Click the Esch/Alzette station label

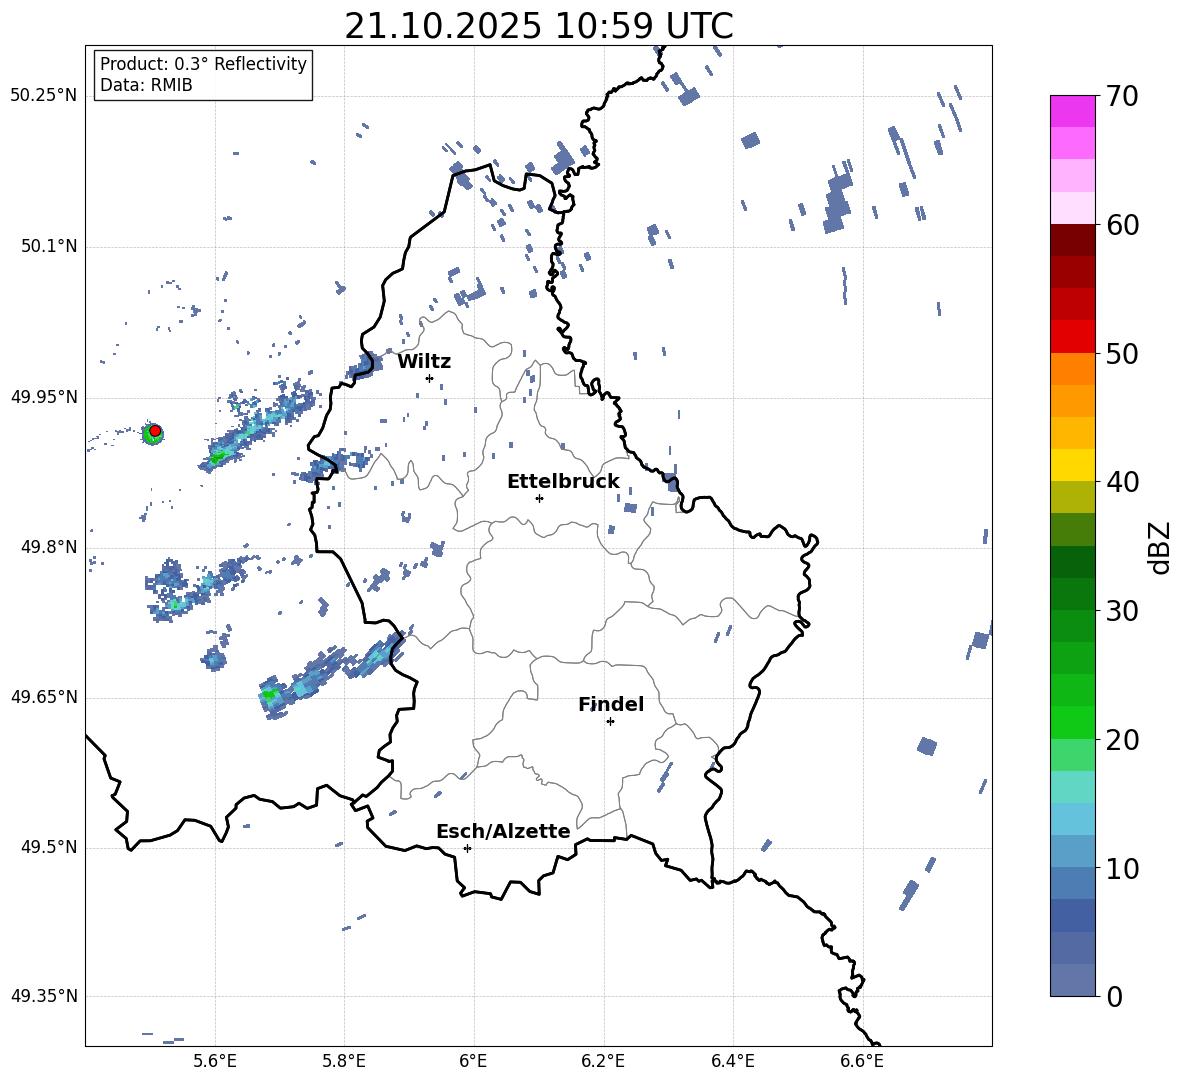pos(503,832)
